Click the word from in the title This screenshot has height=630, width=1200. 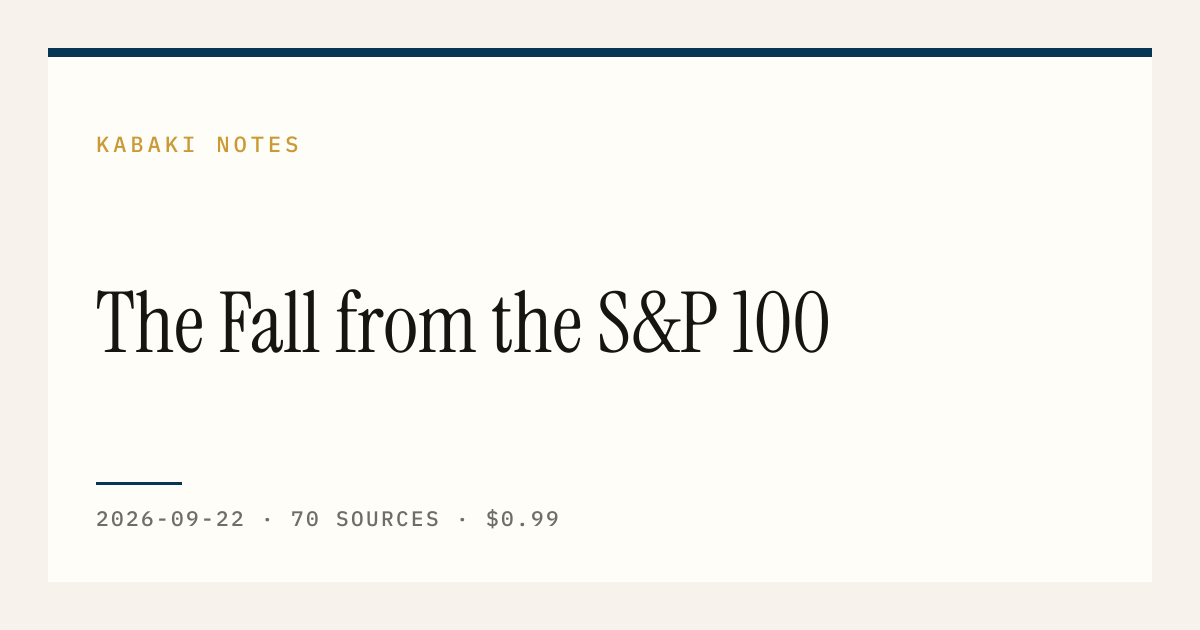[405, 323]
